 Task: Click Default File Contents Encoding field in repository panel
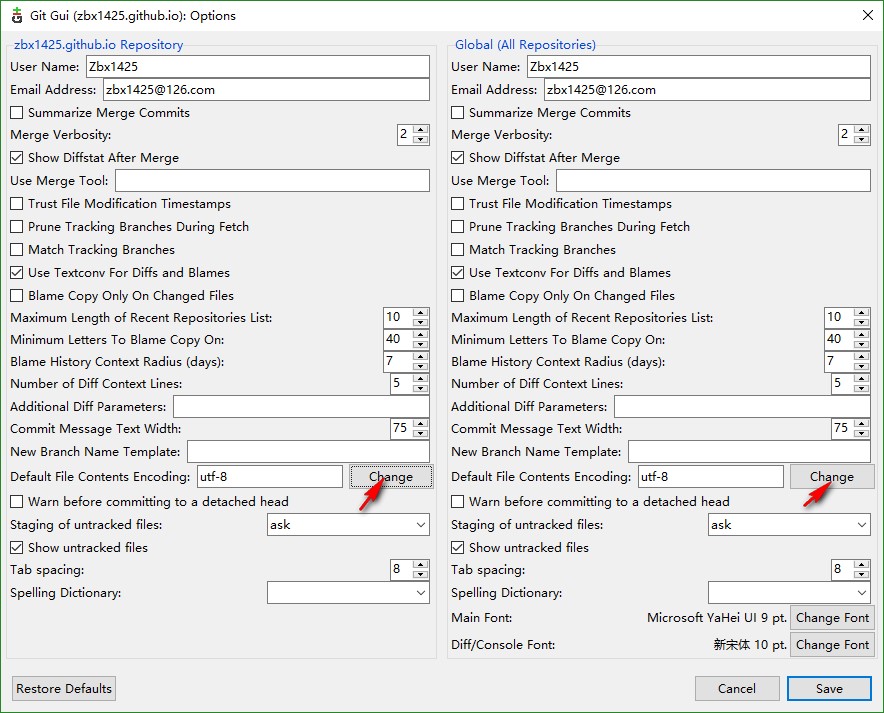pos(270,477)
